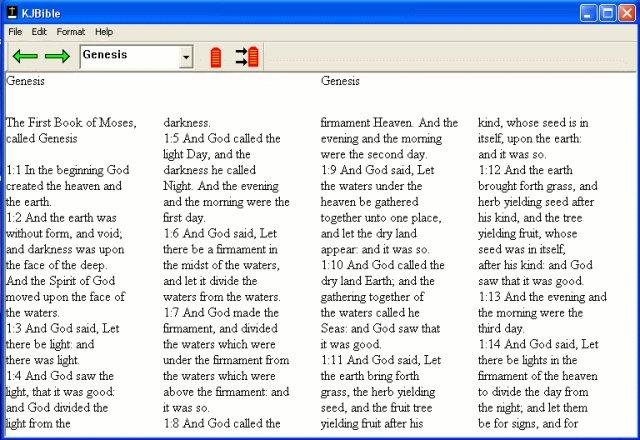
Task: Click verse '1:2 And the earth was'
Action: [x=61, y=218]
